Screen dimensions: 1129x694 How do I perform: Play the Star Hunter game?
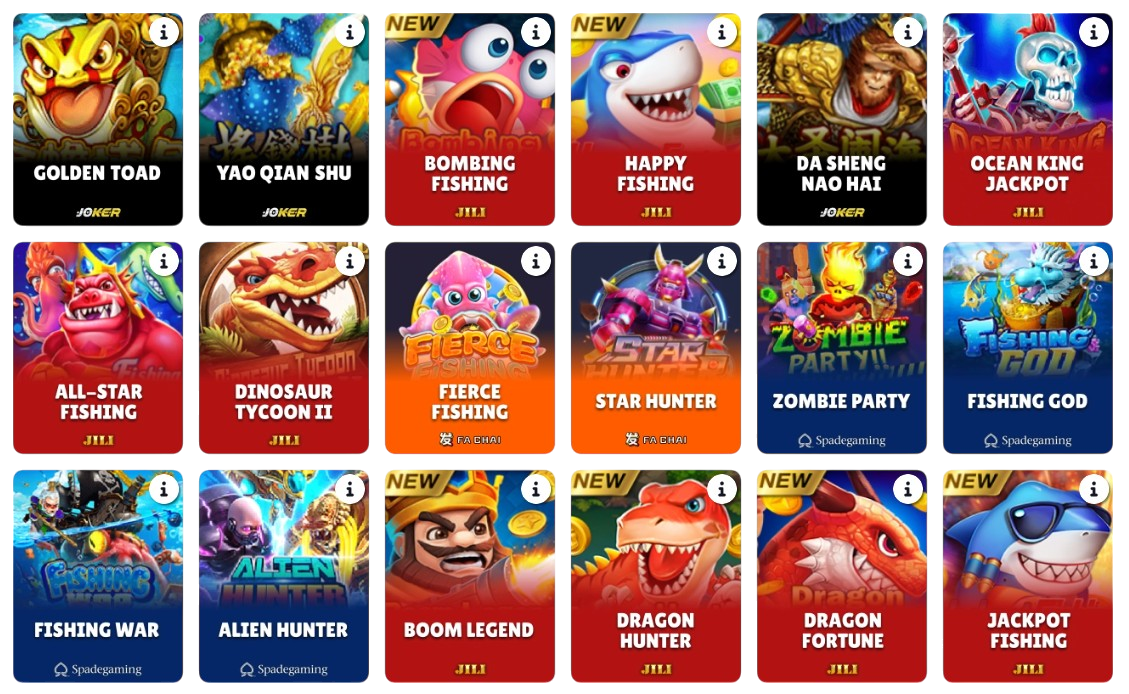656,348
